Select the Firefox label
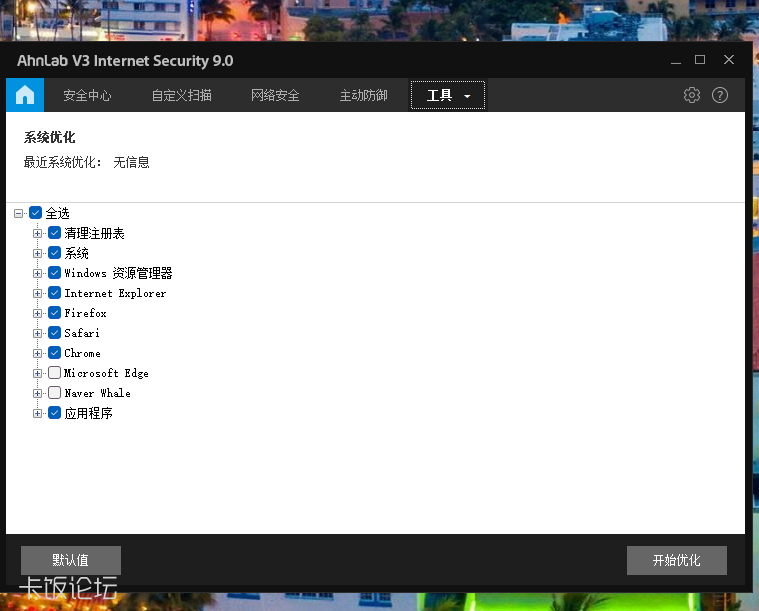 click(85, 313)
